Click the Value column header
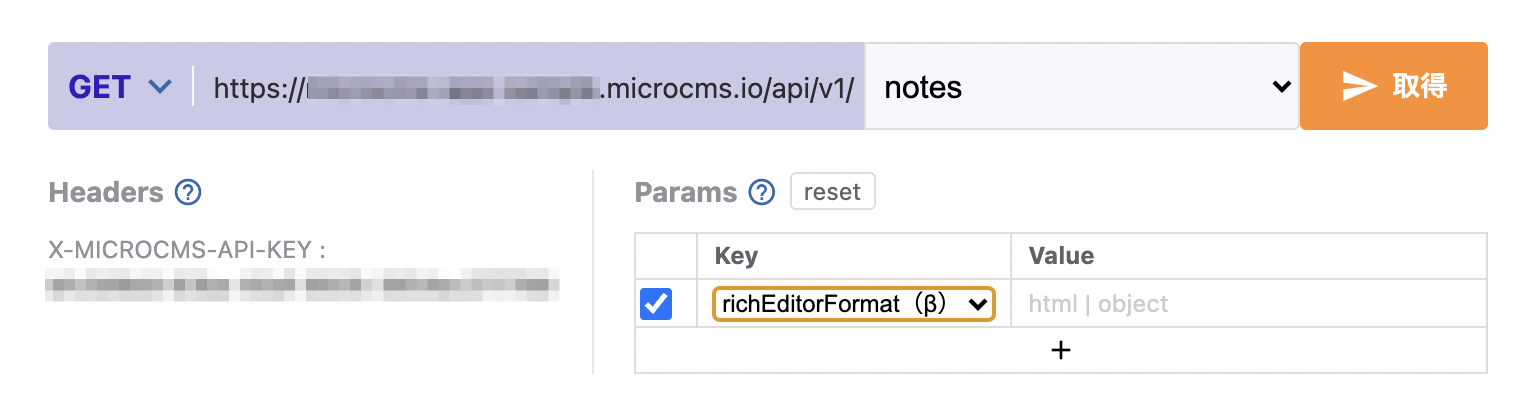Screen dimensions: 1526x412 point(1061,256)
